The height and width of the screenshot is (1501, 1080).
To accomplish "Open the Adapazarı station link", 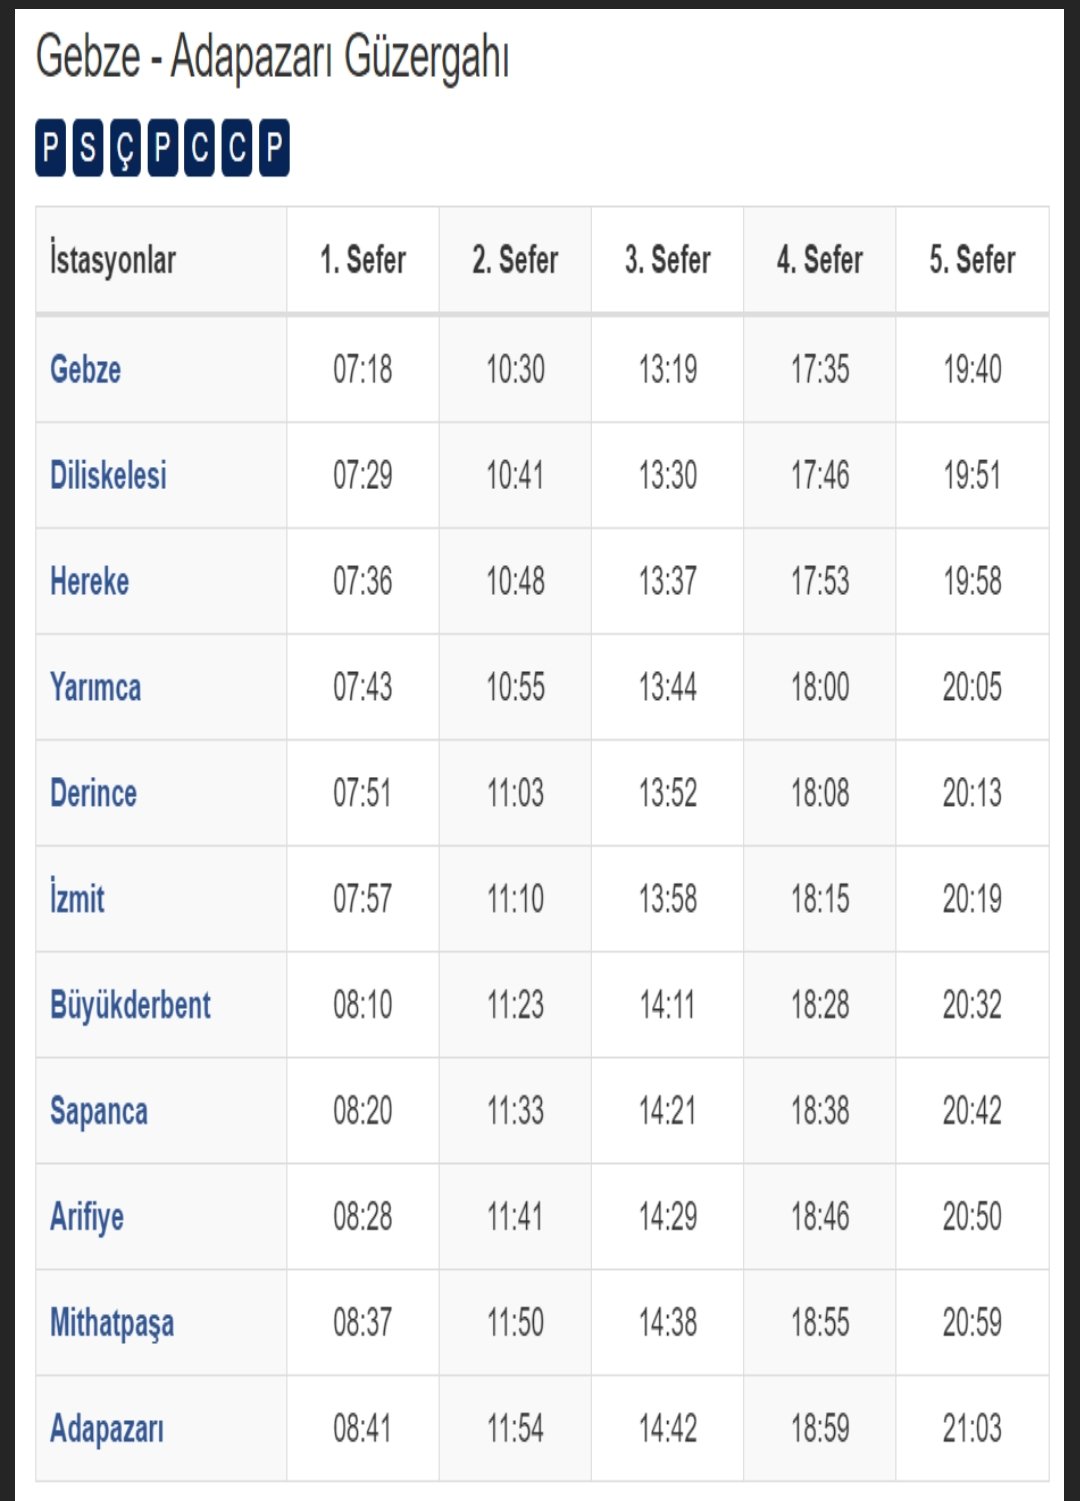I will coord(107,1429).
